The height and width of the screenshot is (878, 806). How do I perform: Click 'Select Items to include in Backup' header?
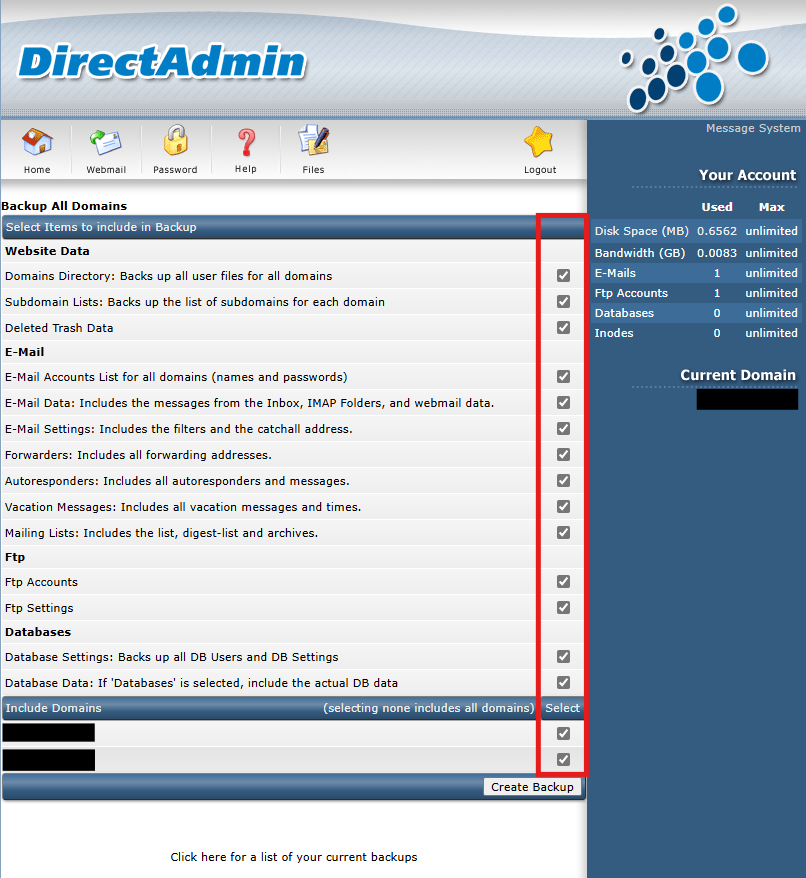click(101, 227)
